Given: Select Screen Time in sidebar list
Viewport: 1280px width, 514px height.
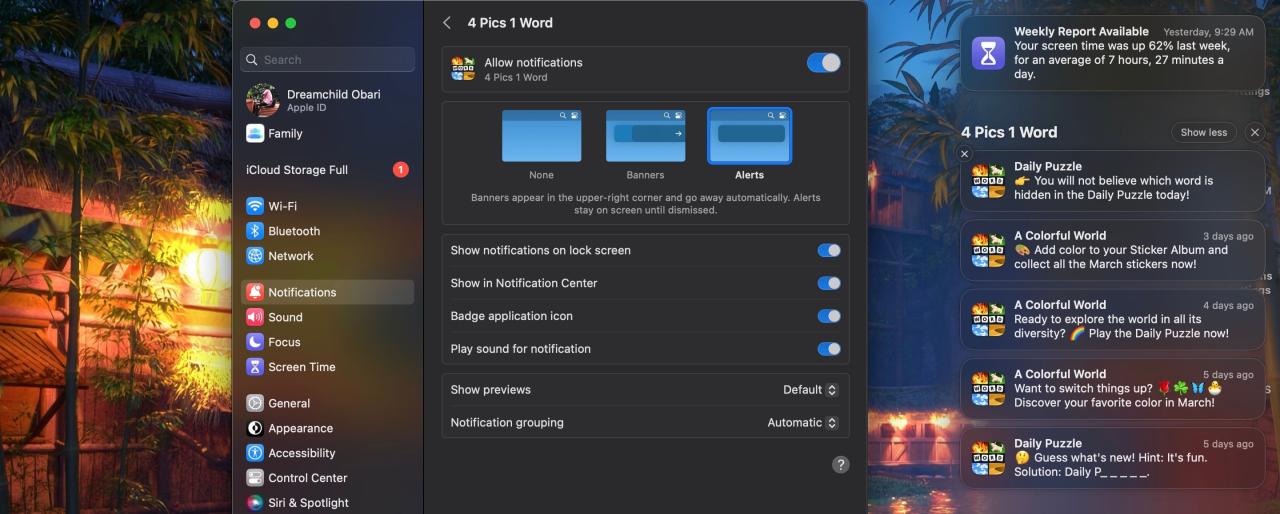Looking at the screenshot, I should point(327,367).
